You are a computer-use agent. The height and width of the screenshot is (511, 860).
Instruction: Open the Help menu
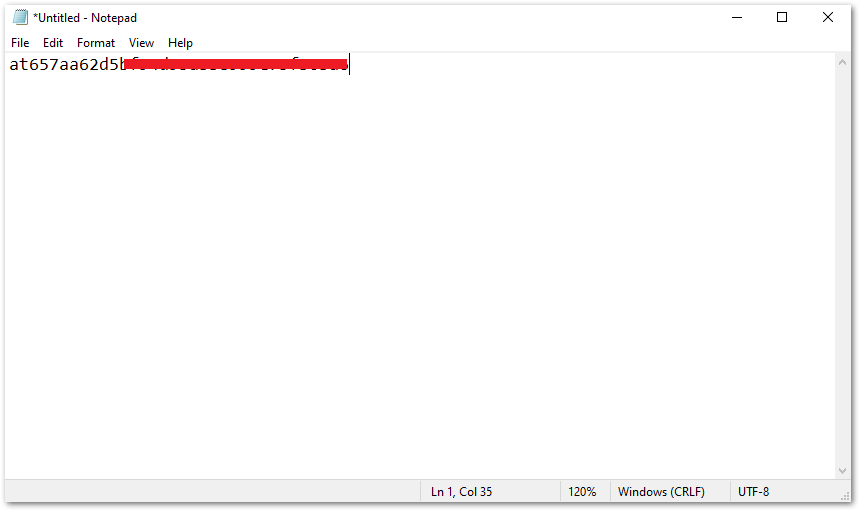click(180, 43)
